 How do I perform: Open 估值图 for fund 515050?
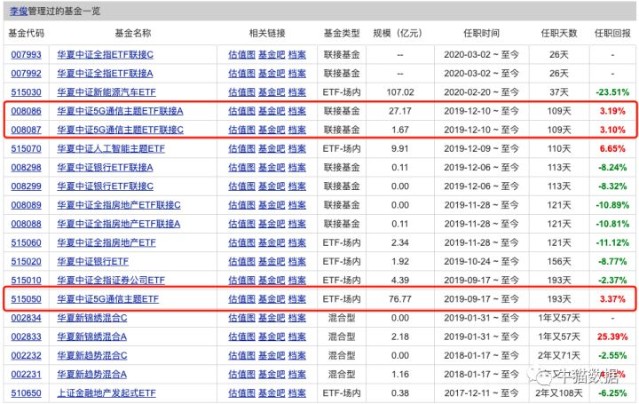242,299
